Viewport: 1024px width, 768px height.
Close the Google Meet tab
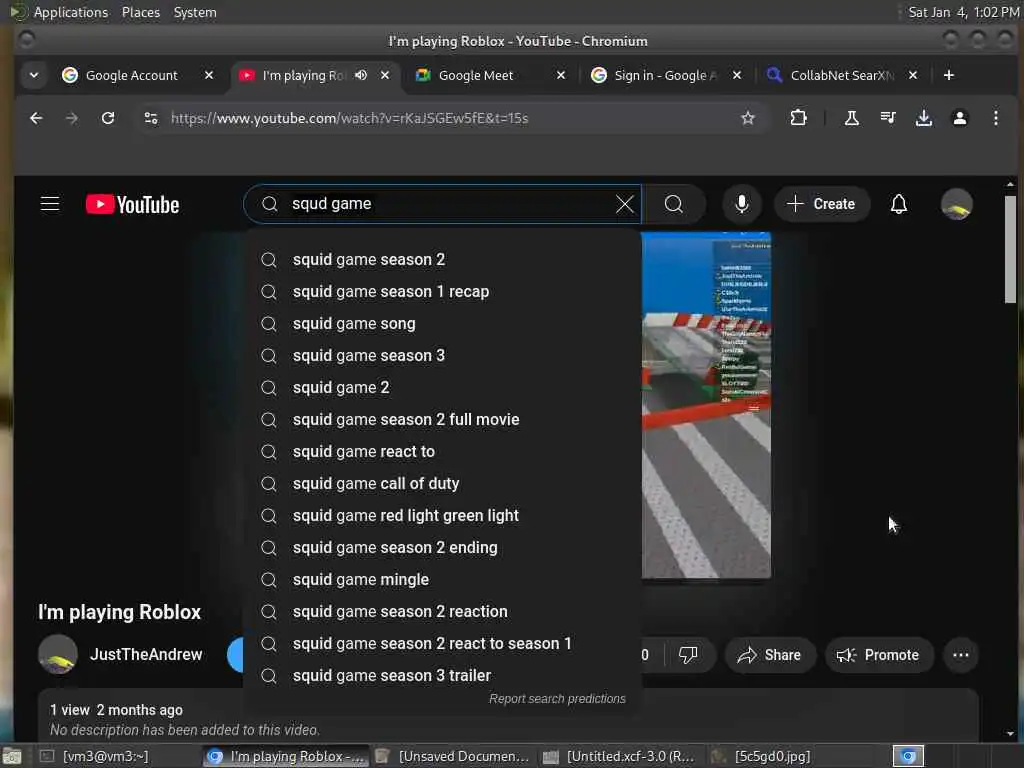(x=560, y=75)
